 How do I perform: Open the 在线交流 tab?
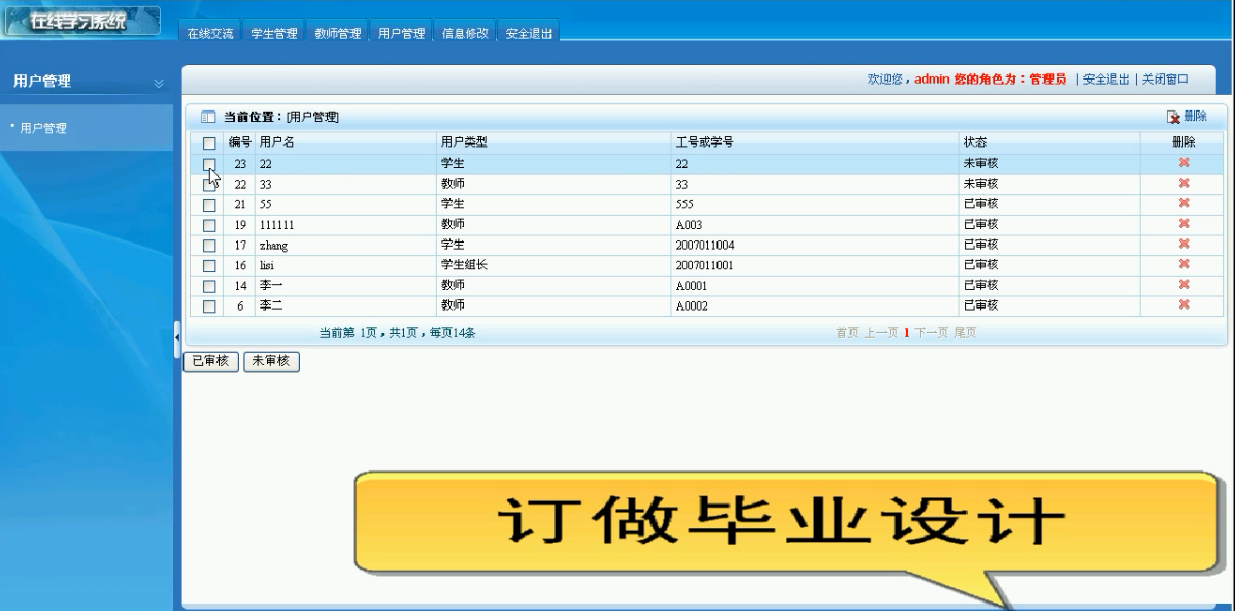(210, 33)
